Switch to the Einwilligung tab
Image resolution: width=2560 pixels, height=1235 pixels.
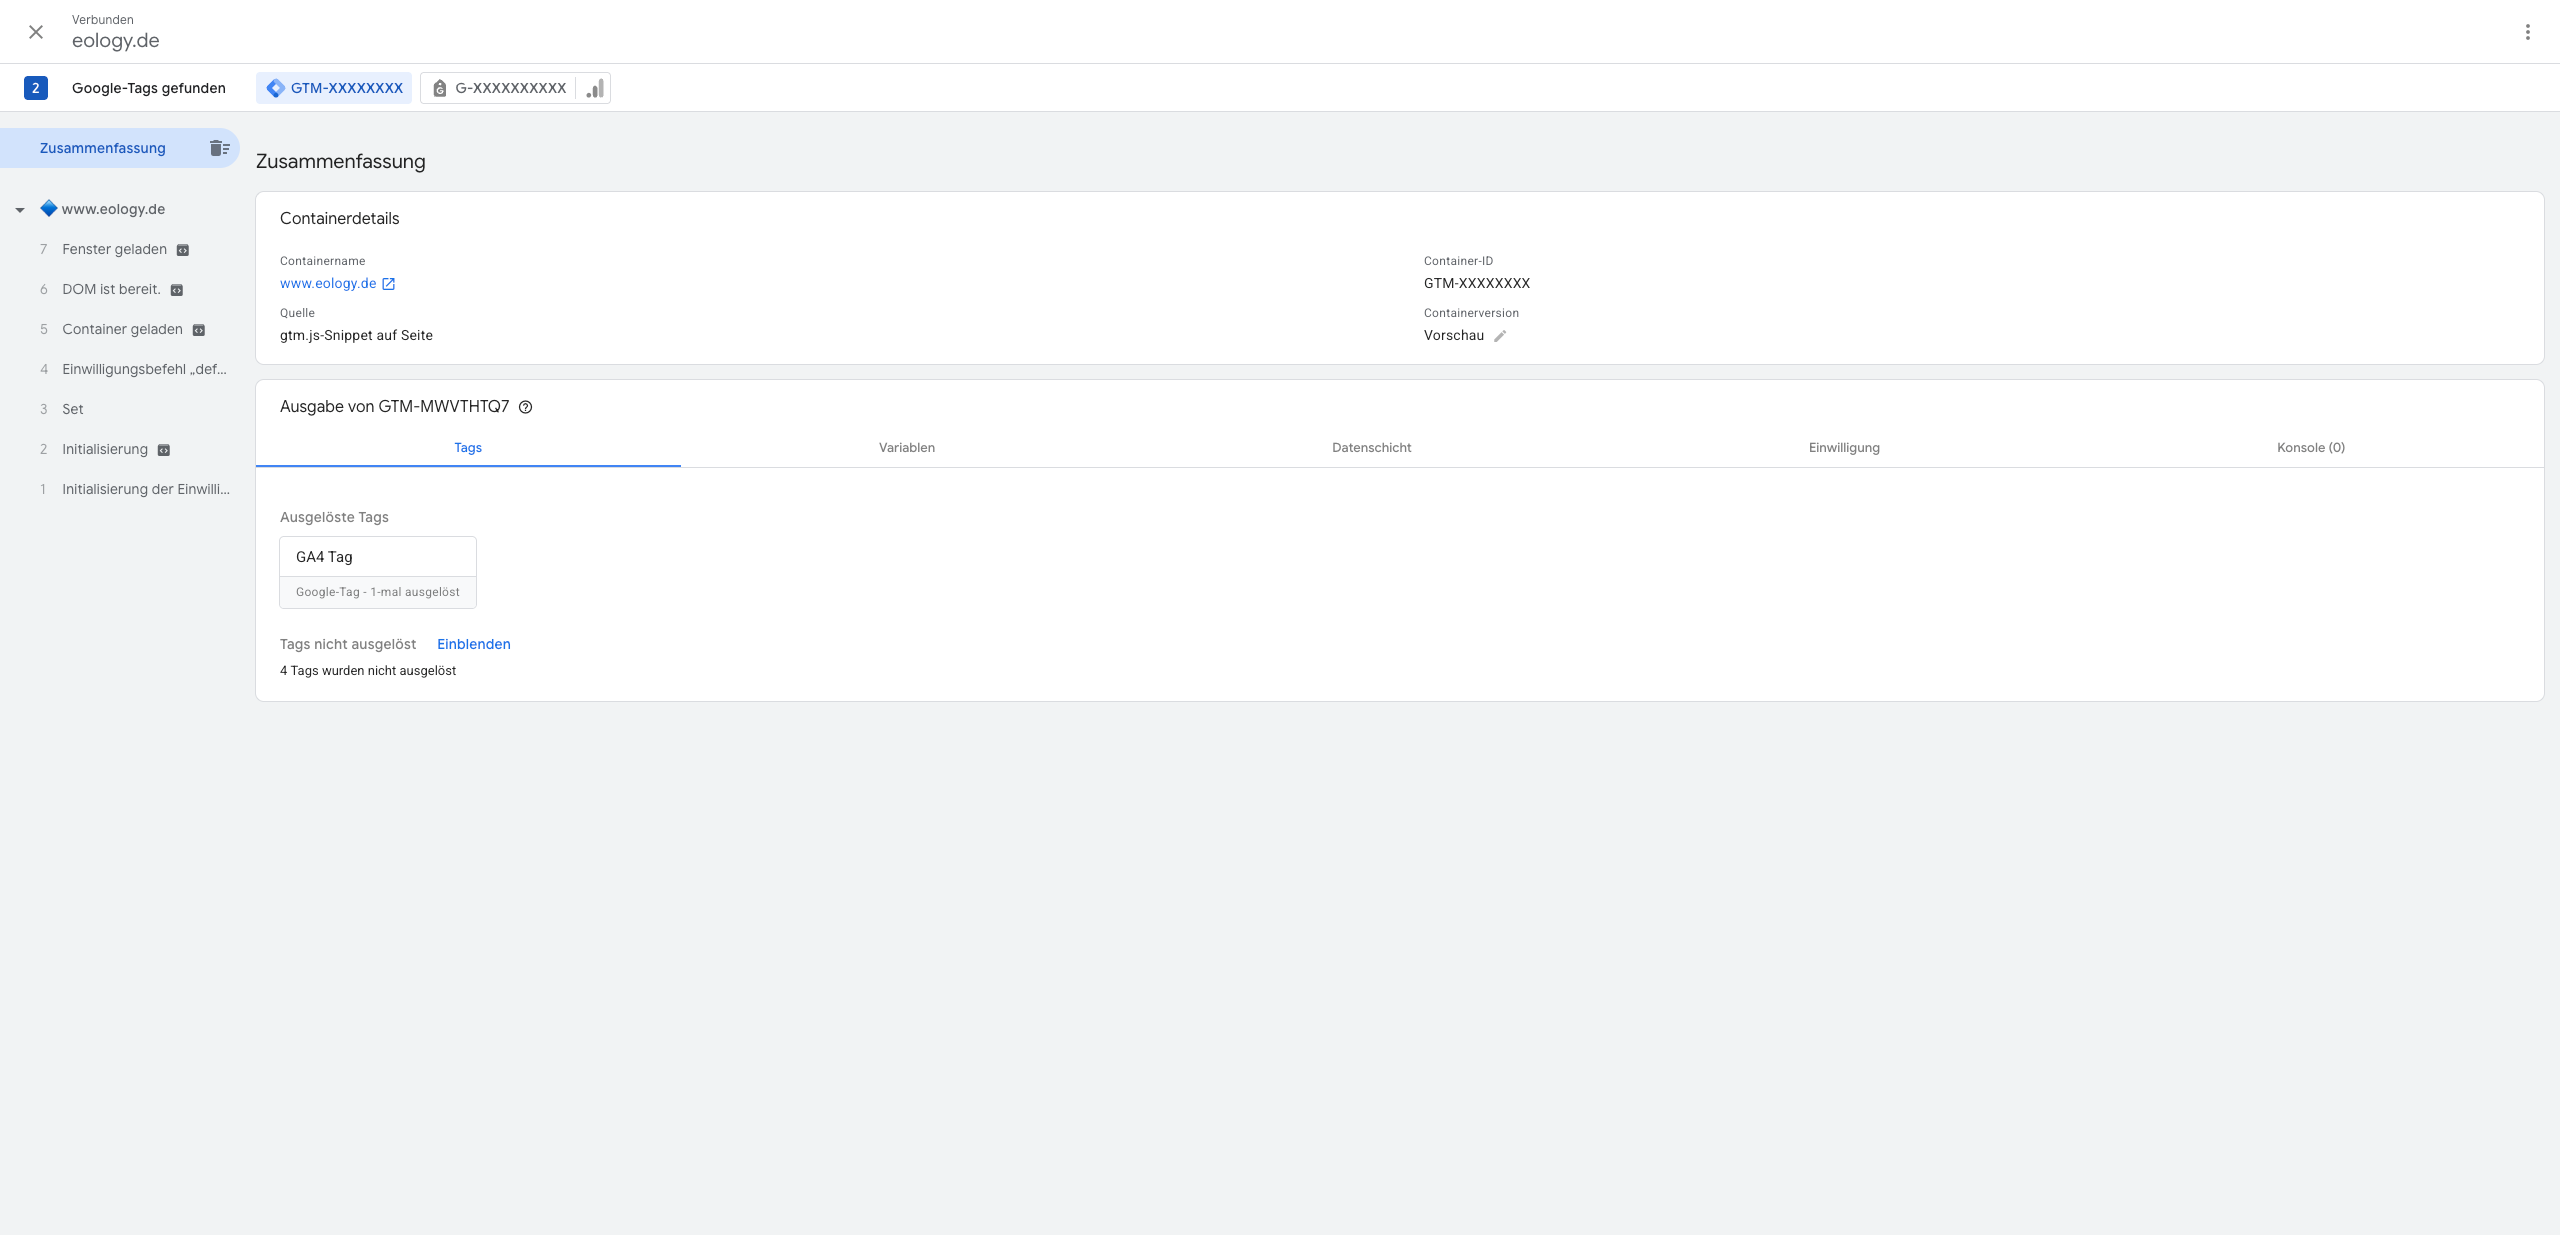tap(1843, 447)
